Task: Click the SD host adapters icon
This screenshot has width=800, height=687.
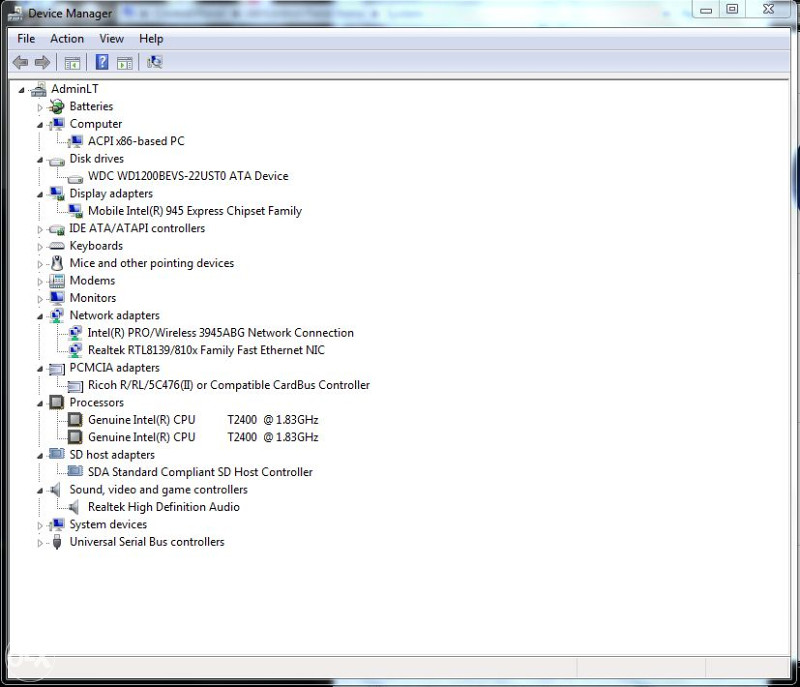Action: point(57,454)
